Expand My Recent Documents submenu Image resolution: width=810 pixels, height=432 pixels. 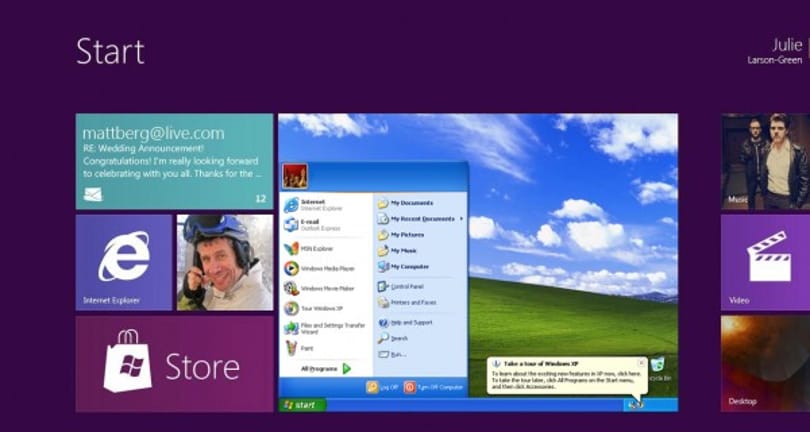pos(420,219)
